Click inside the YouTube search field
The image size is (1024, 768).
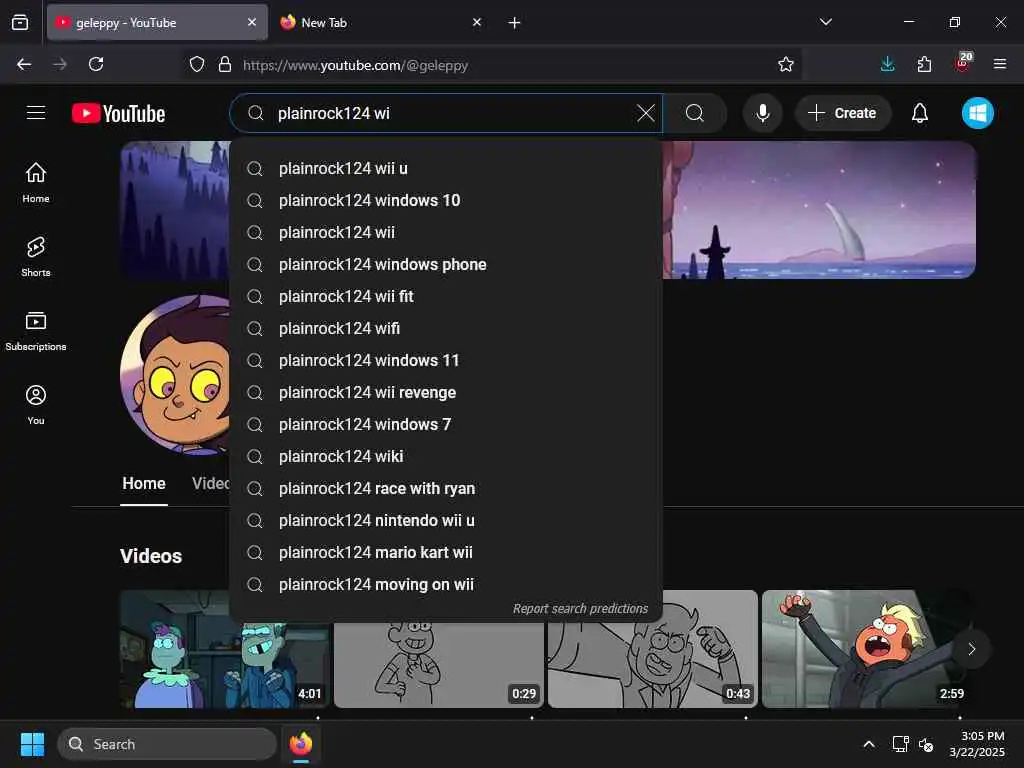pyautogui.click(x=444, y=114)
